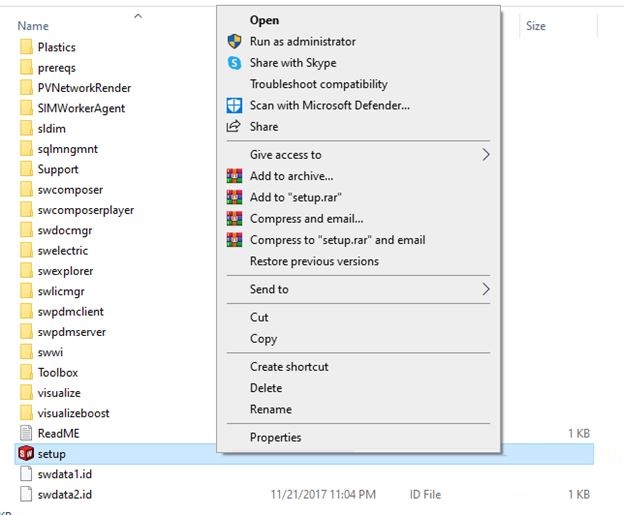Expand the Give access to submenu arrow
The height and width of the screenshot is (515, 624).
coord(486,154)
